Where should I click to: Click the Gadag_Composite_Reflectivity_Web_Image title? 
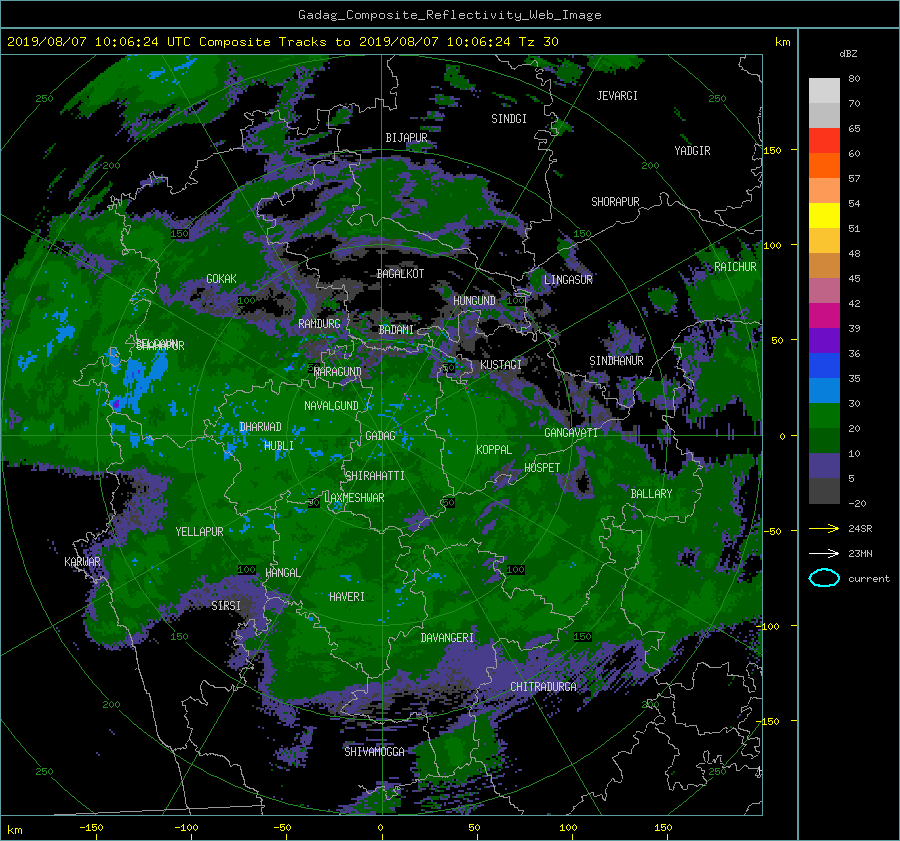click(x=449, y=15)
